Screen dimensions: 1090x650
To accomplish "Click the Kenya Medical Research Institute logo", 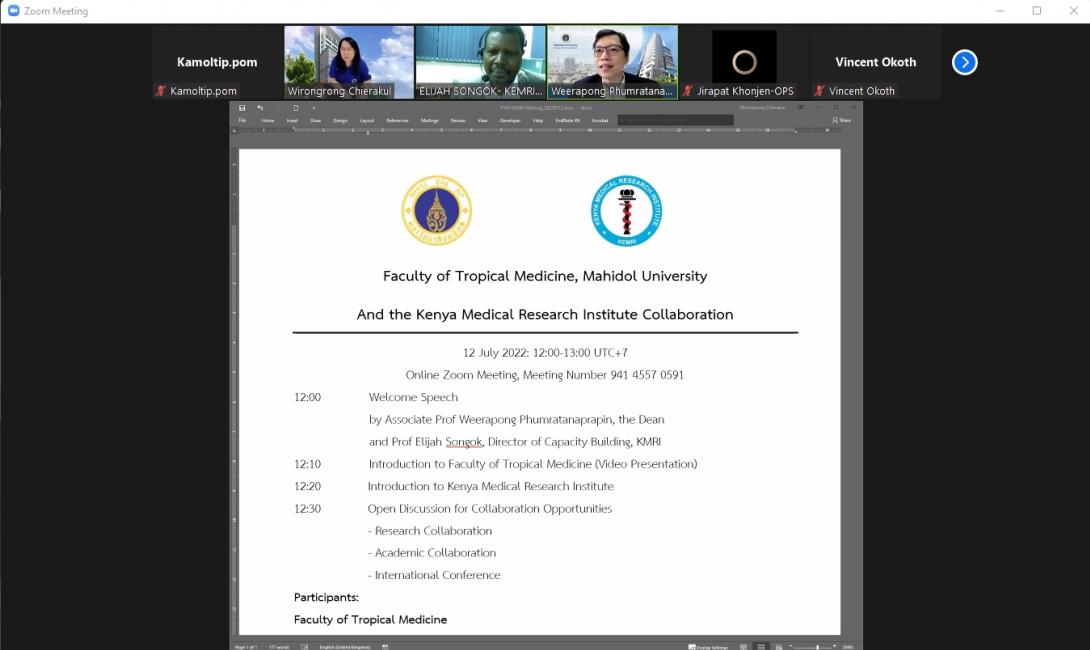I will click(x=626, y=210).
